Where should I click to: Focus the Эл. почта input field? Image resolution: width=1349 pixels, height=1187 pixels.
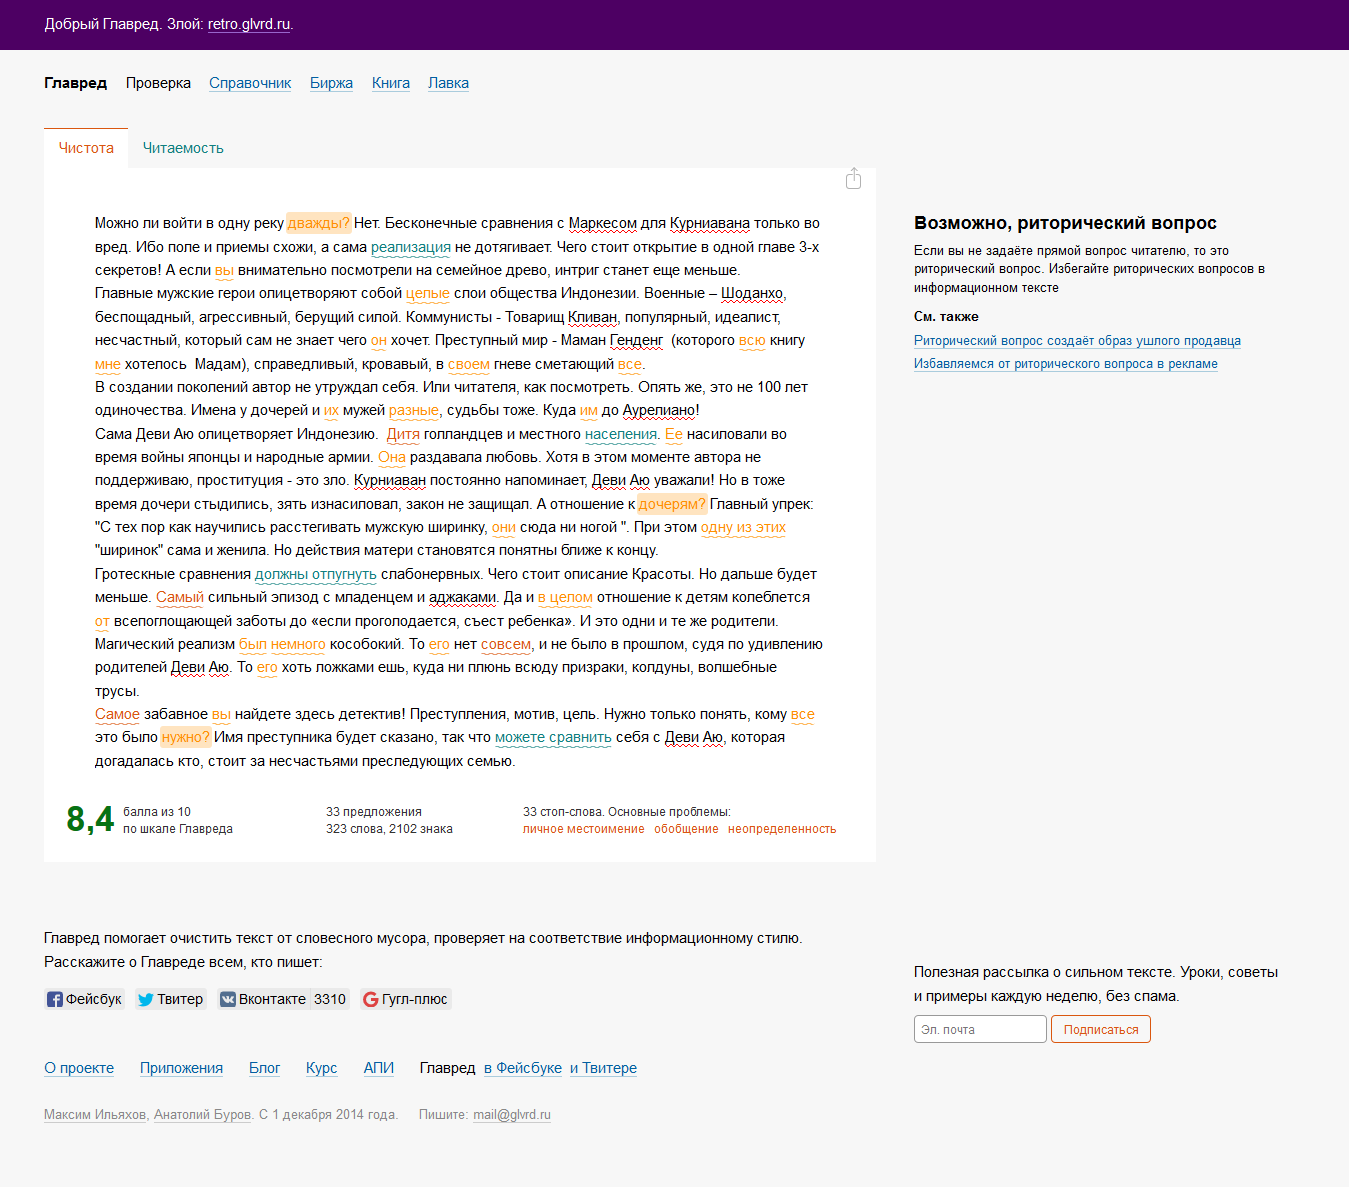tap(979, 1029)
